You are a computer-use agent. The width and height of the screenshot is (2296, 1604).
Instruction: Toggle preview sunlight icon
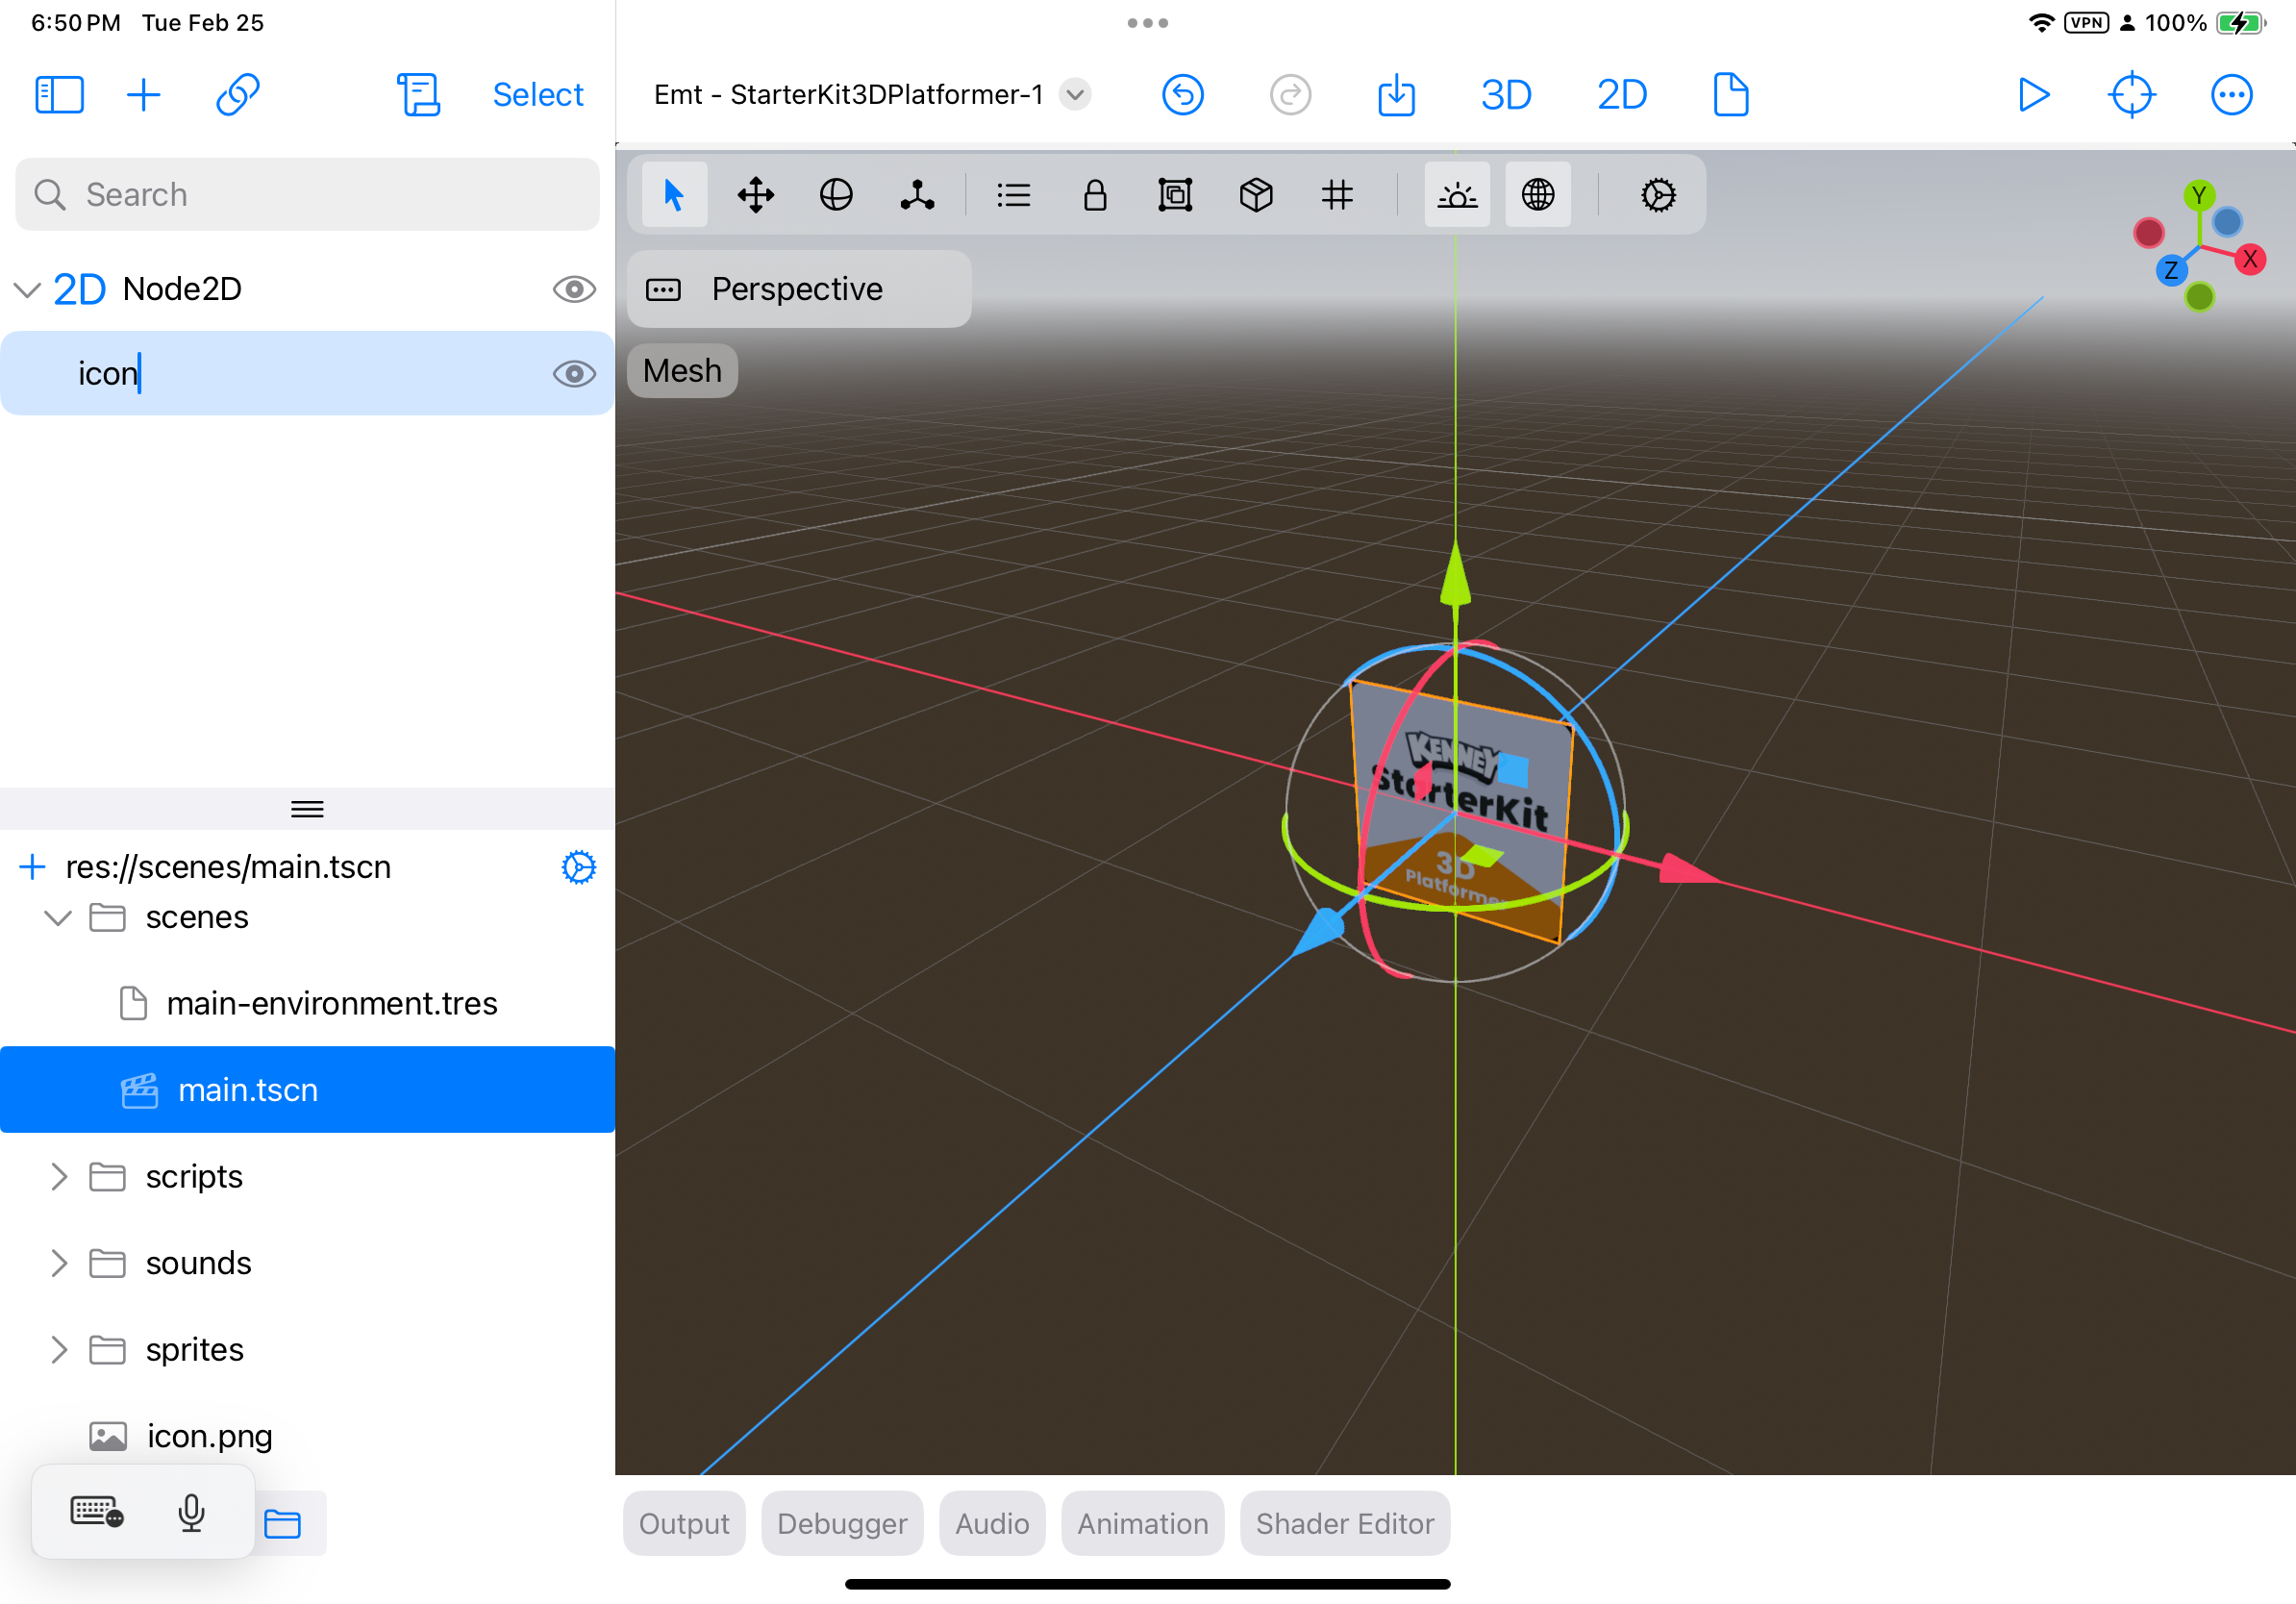click(x=1457, y=194)
